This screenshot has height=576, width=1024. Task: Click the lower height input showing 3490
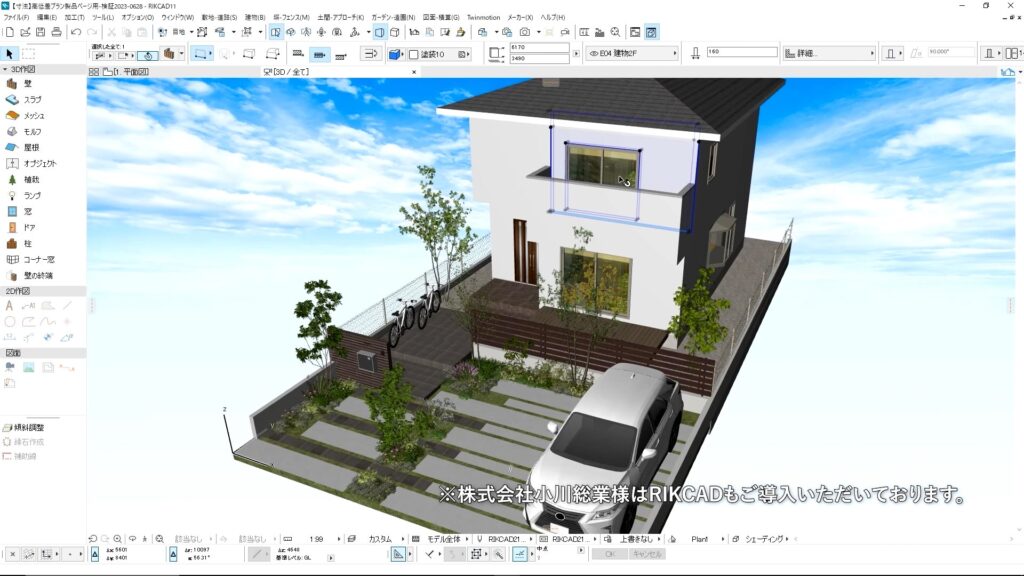pyautogui.click(x=539, y=59)
